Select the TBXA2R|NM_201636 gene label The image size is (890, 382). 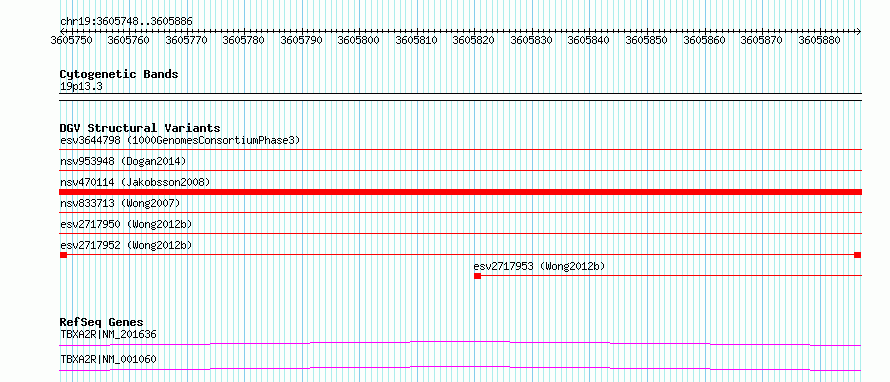pyautogui.click(x=108, y=334)
